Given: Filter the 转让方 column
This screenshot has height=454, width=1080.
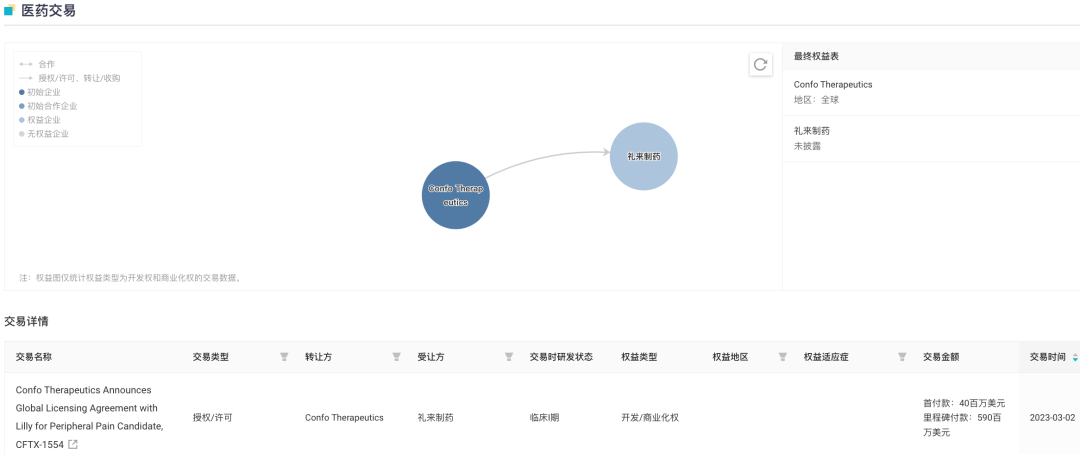Looking at the screenshot, I should point(396,357).
